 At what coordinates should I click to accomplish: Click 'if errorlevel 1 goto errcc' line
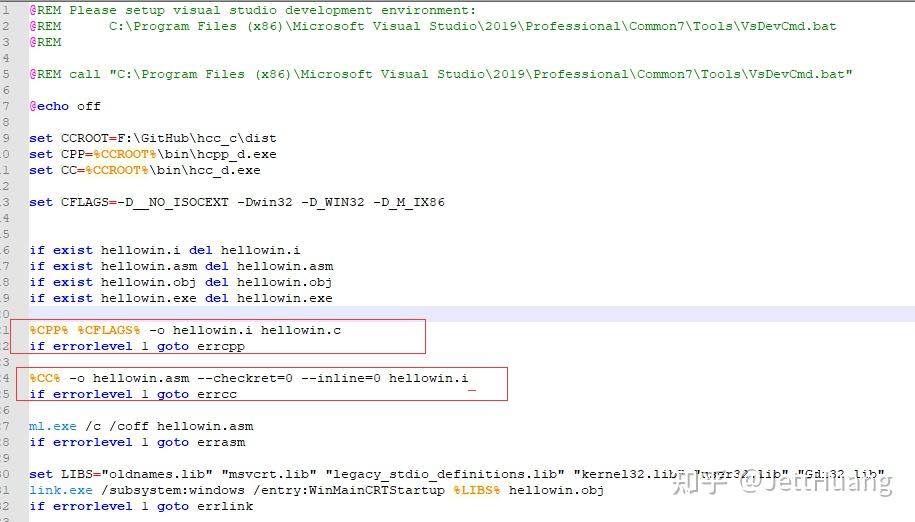tap(133, 394)
